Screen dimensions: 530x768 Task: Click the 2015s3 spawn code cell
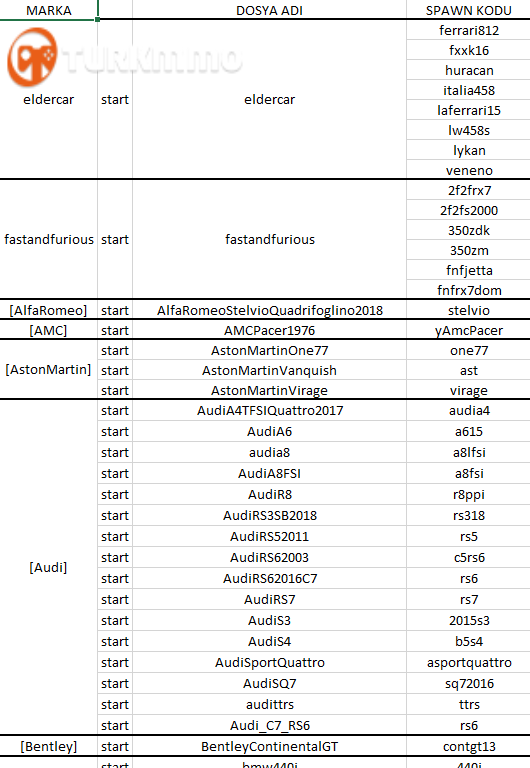[468, 621]
